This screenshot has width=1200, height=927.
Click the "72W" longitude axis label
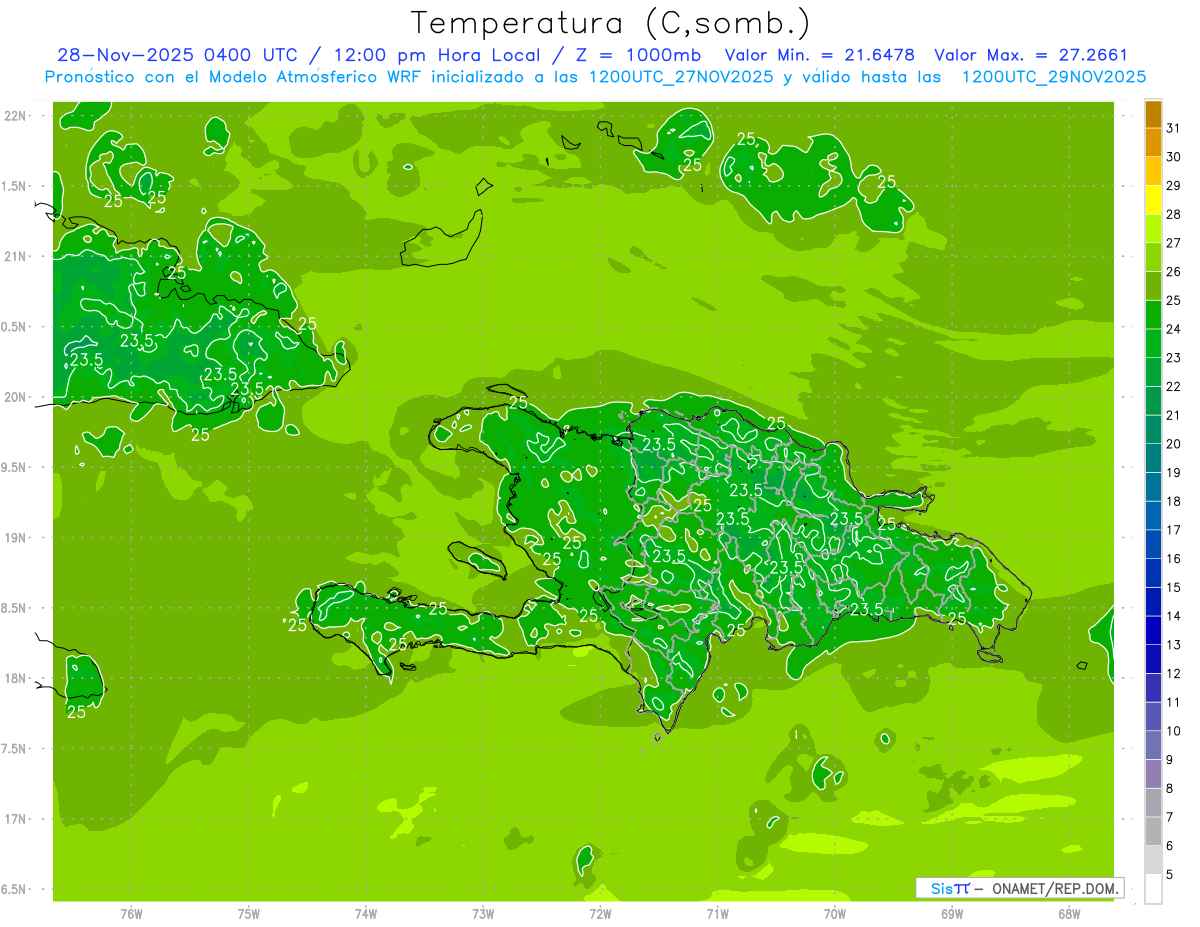(600, 914)
